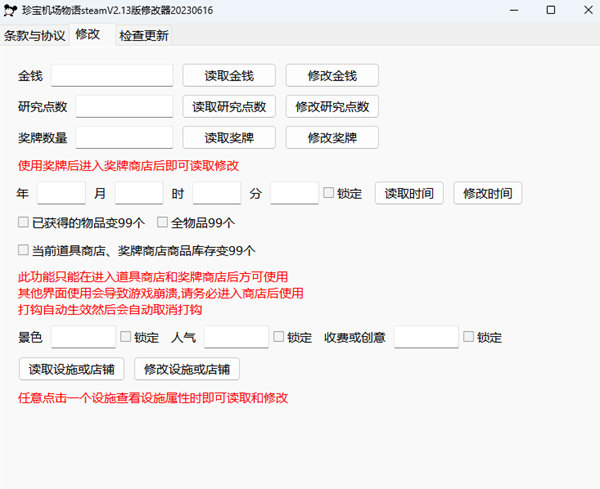Viewport: 600px width, 489px height.
Task: Focus the 月 input field
Action: (x=139, y=193)
